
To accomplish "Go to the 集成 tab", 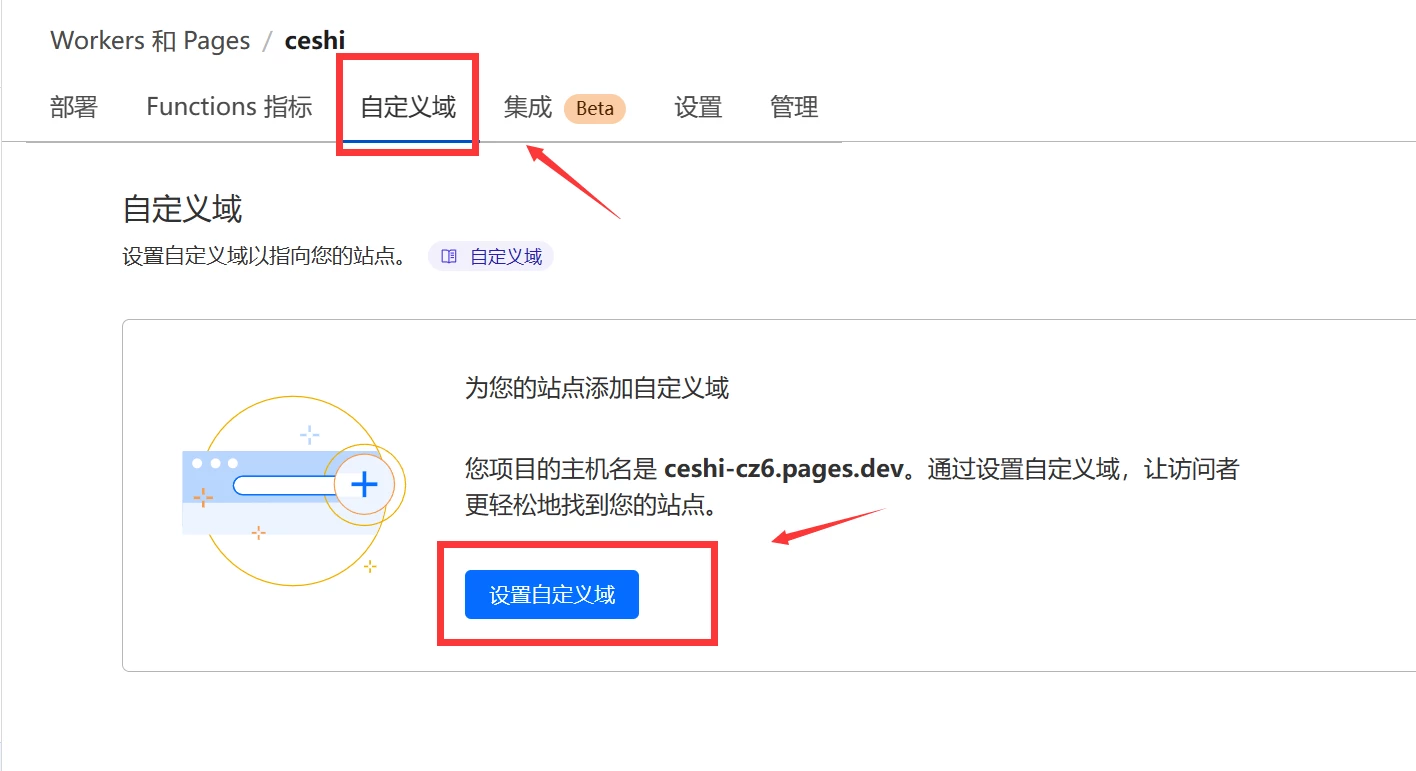I will [528, 107].
